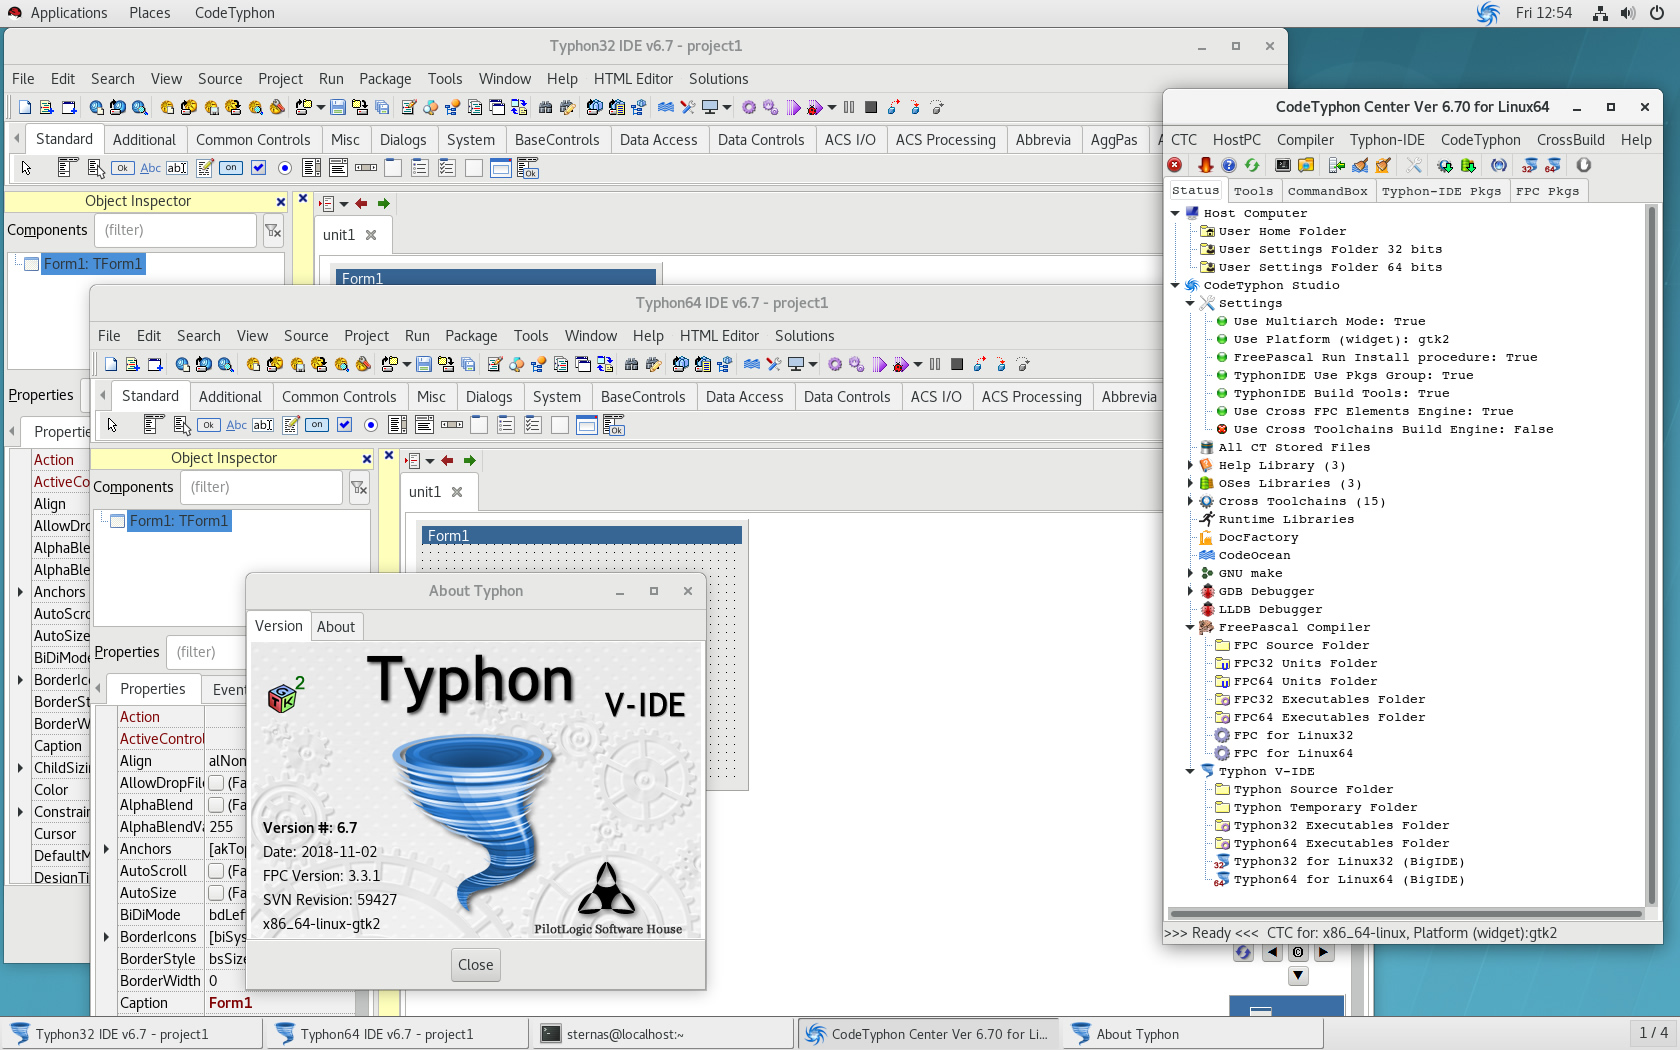
Task: Click the Properties filter field in Typhon64 inspector
Action: tap(206, 652)
